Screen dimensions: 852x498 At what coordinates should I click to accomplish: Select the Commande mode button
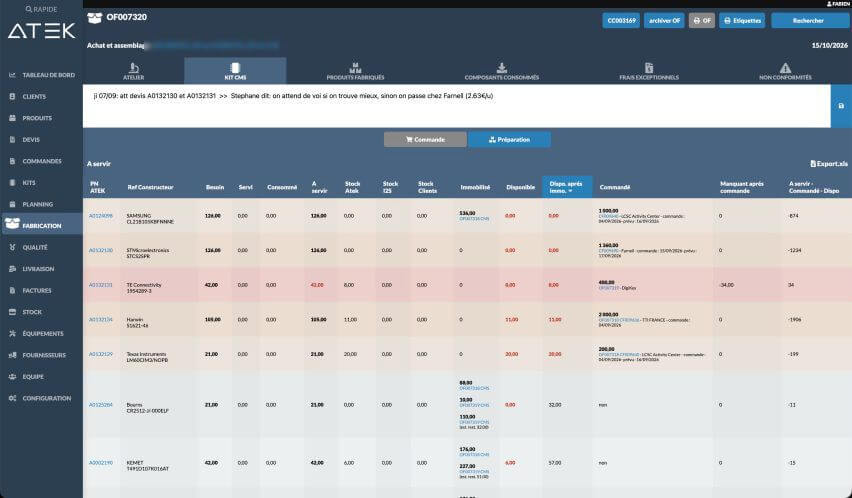[425, 140]
